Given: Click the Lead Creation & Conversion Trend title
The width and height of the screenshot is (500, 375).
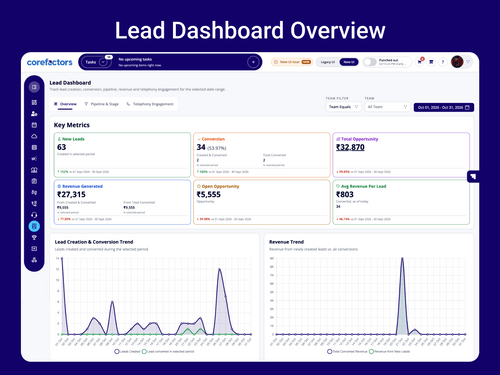Looking at the screenshot, I should pyautogui.click(x=94, y=242).
